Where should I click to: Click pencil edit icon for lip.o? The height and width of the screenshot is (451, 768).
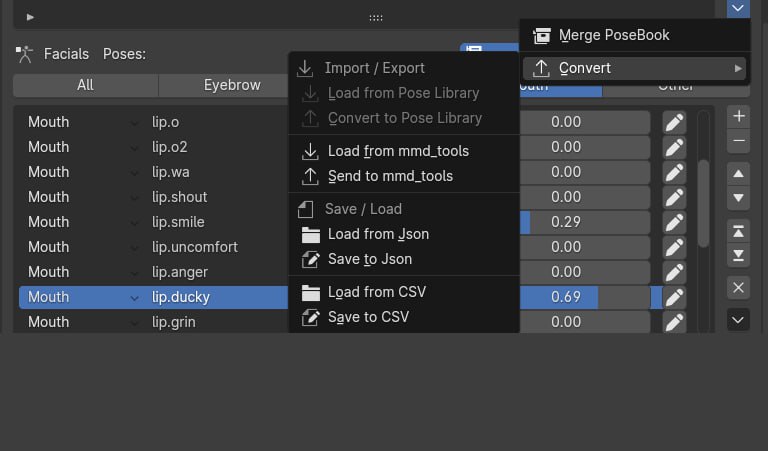(674, 122)
